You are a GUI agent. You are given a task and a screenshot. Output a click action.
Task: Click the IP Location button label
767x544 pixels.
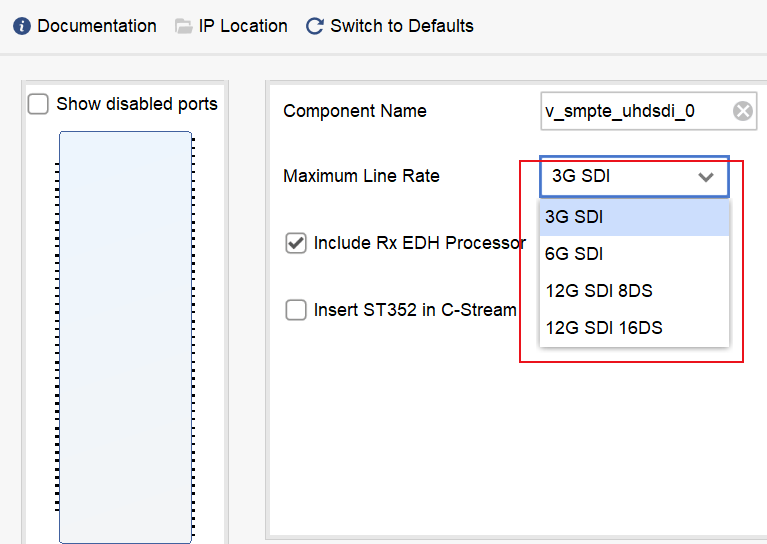coord(243,26)
